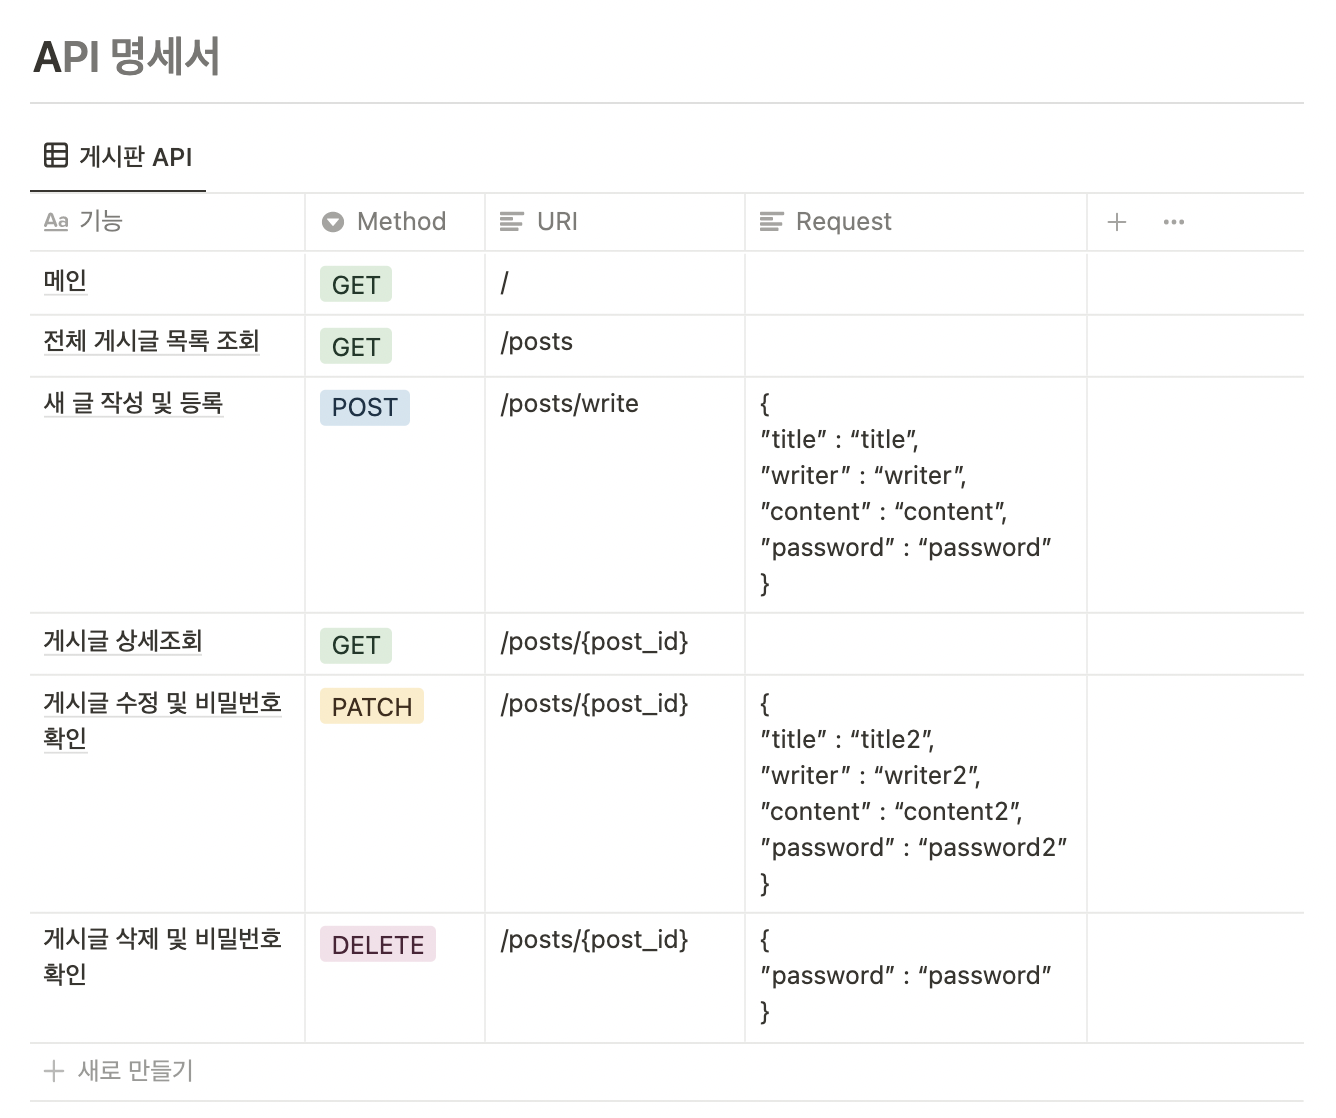Image resolution: width=1336 pixels, height=1118 pixels.
Task: Click the Request body of the DELETE row
Action: (916, 977)
